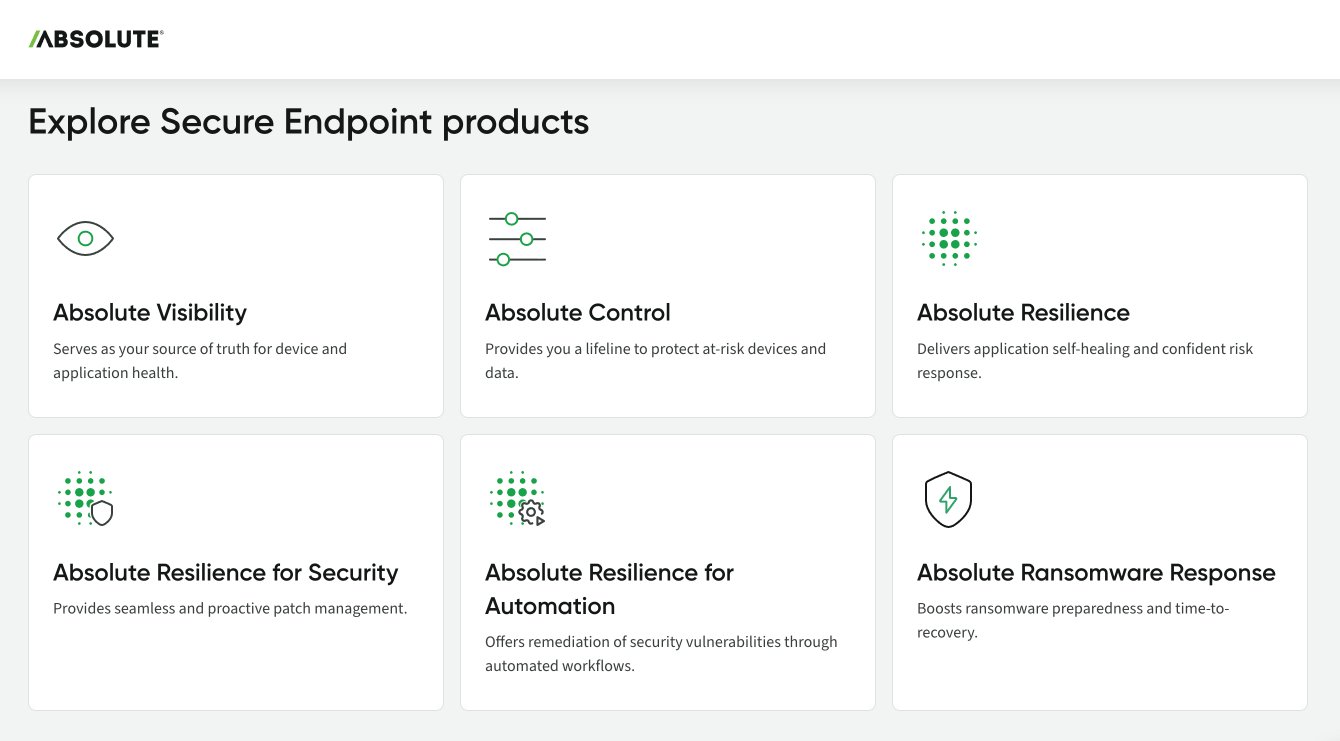Select the Absolute Resilience for Security title
Screen dimensions: 1340x741
click(x=226, y=572)
